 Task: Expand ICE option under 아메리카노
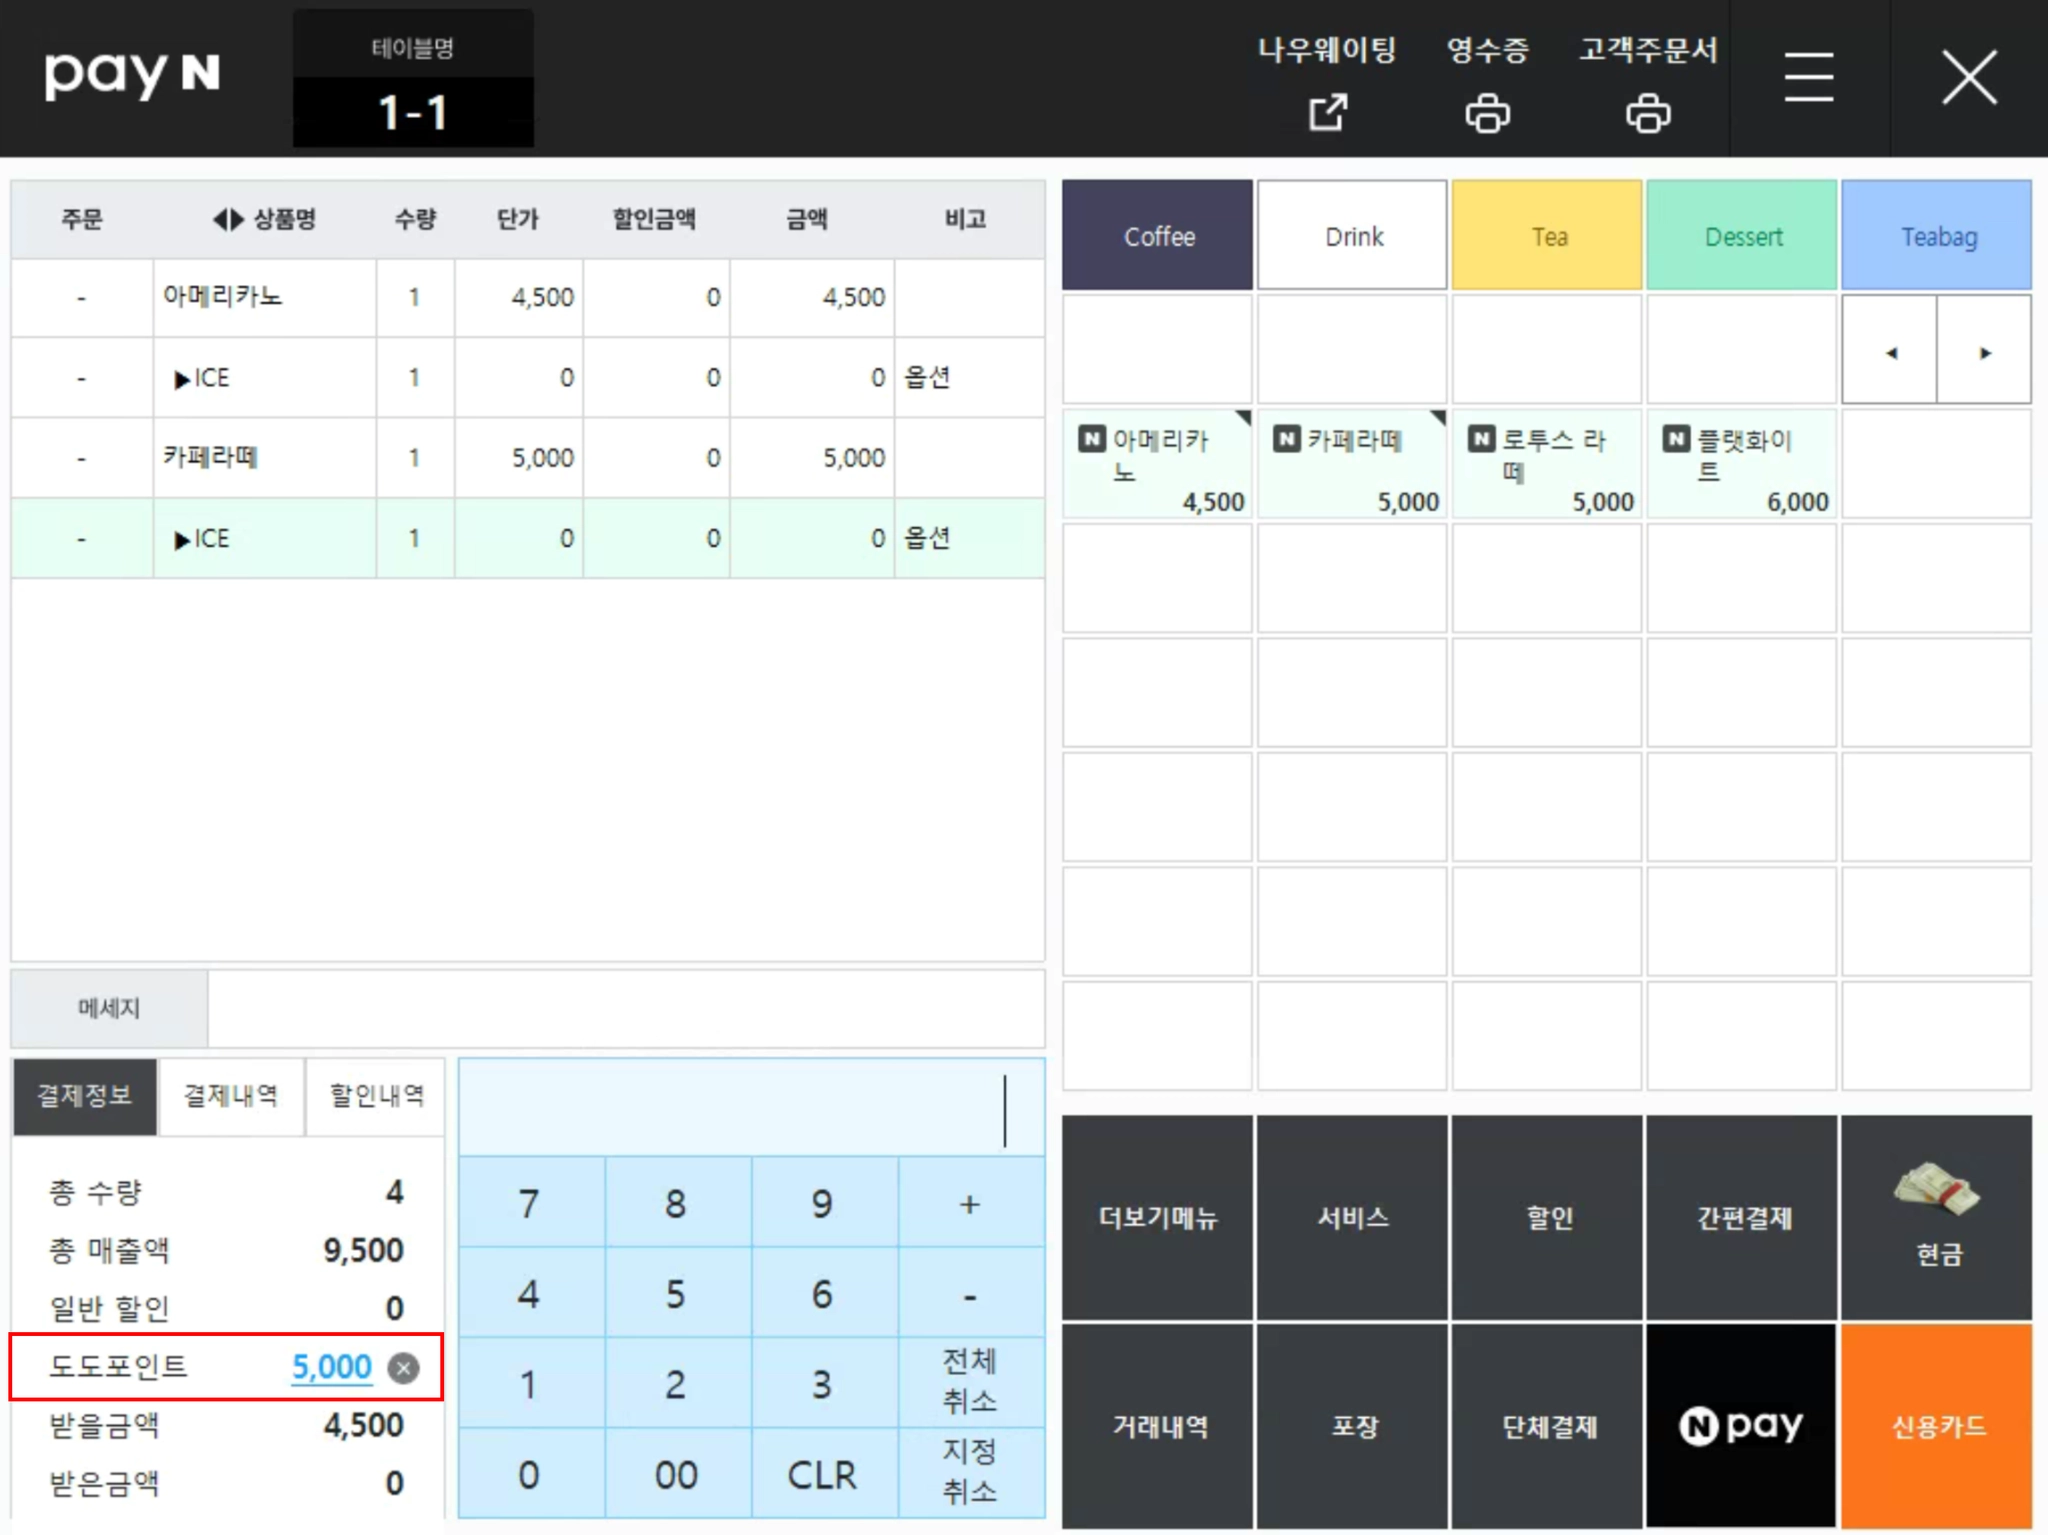coord(182,379)
